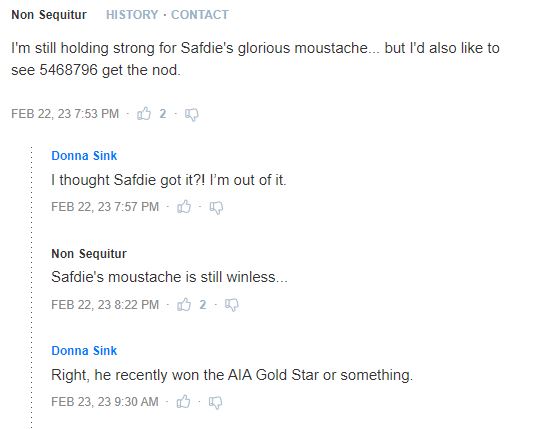Select Non Sequitur username at top

point(49,15)
